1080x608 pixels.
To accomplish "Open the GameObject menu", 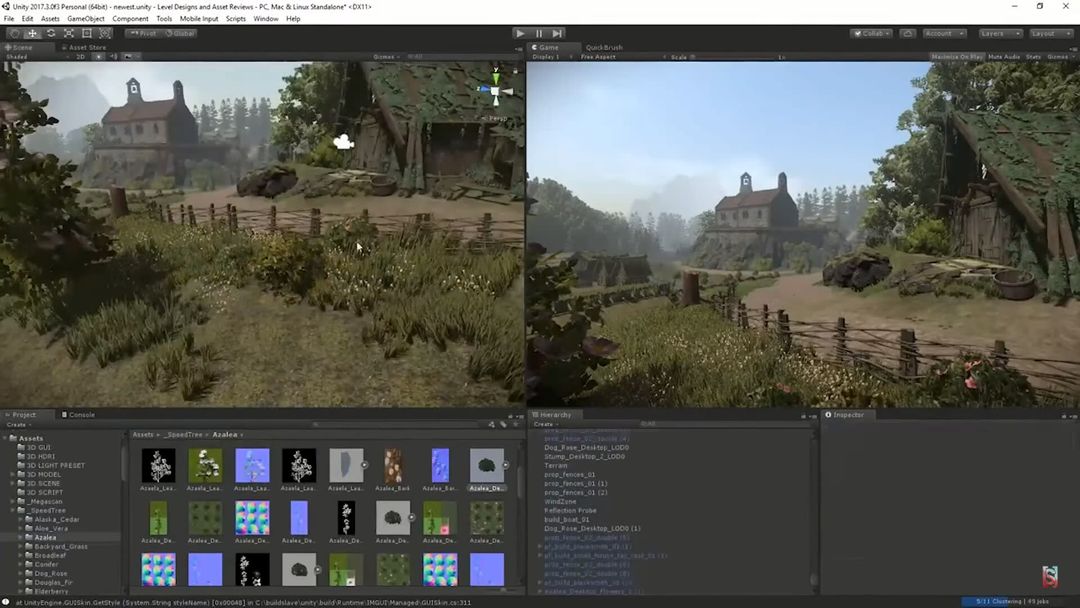I will (88, 18).
